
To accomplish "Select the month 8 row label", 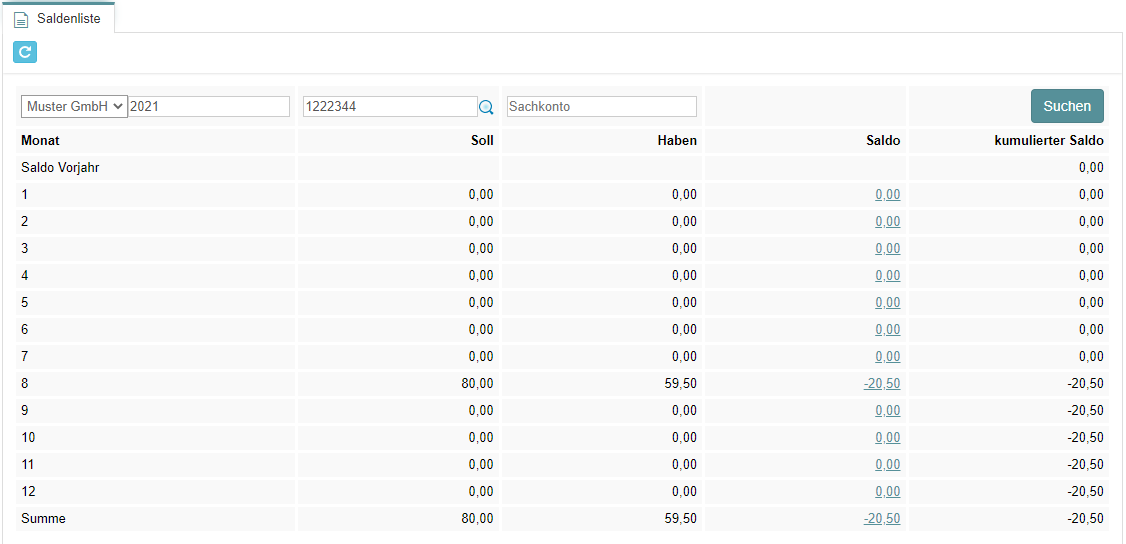I will pyautogui.click(x=24, y=384).
